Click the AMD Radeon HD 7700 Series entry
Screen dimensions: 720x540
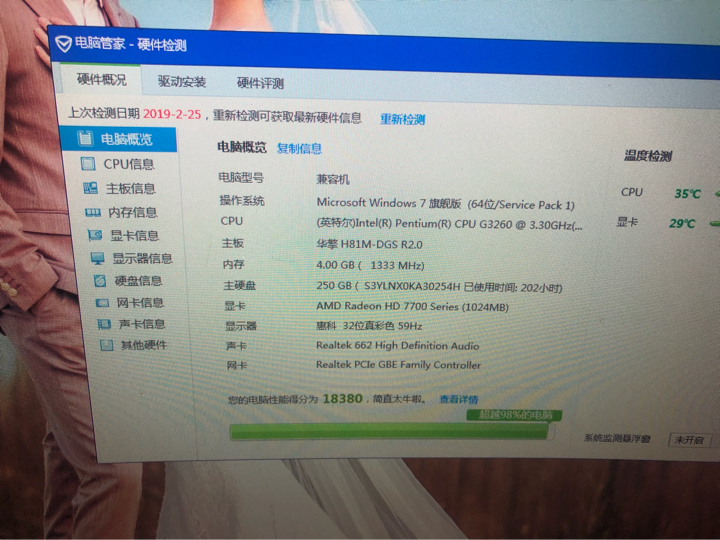click(412, 306)
